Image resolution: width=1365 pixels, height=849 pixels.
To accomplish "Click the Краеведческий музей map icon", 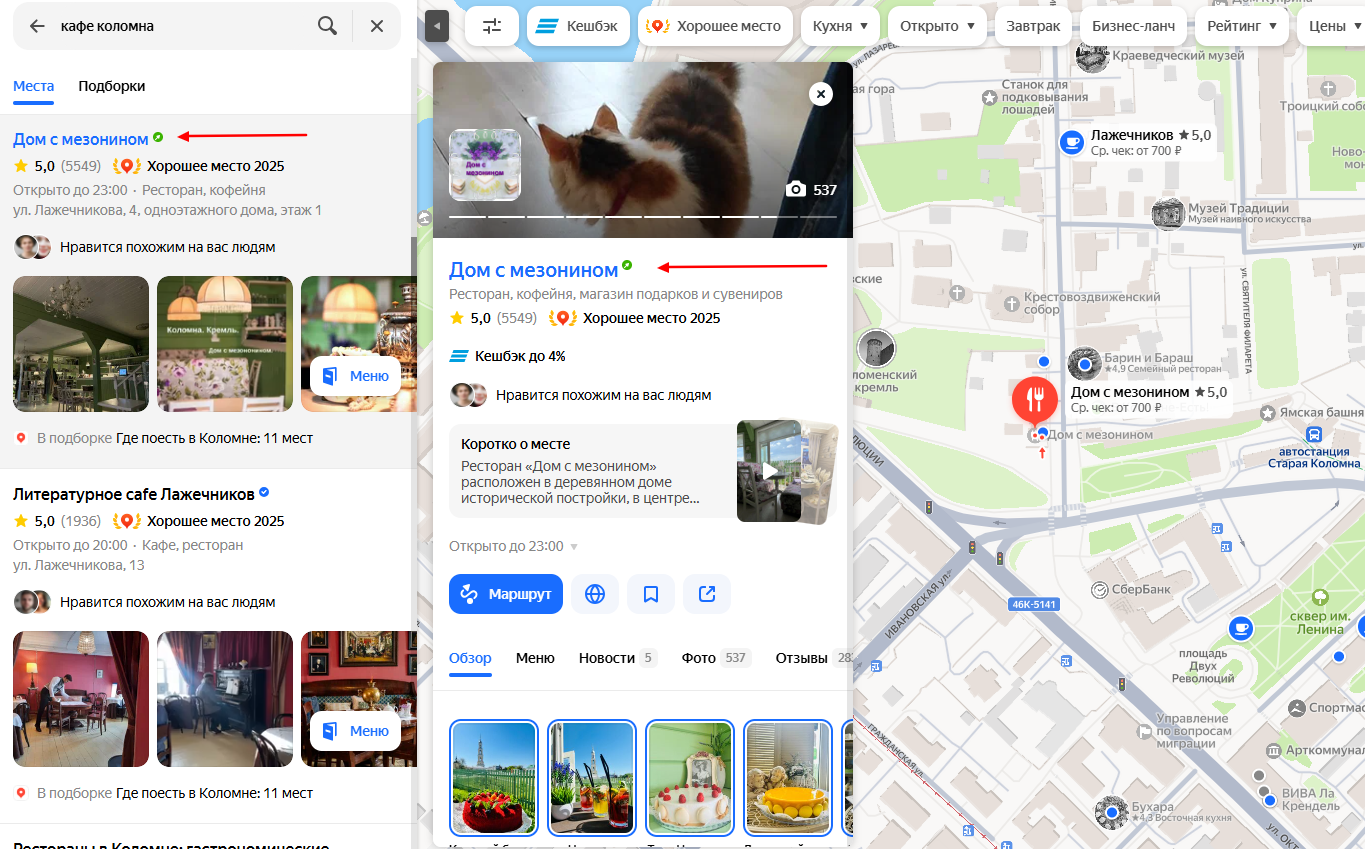I will point(1092,57).
